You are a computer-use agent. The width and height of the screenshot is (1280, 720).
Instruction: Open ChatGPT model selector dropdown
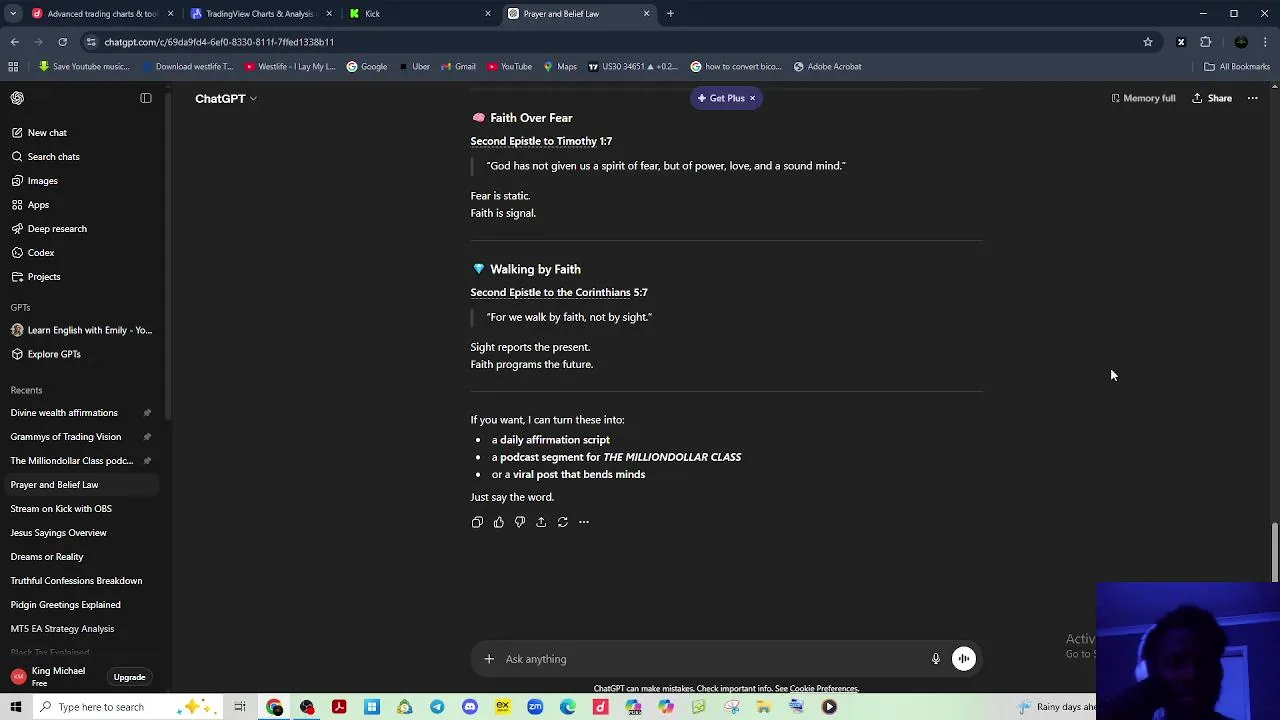(x=226, y=98)
